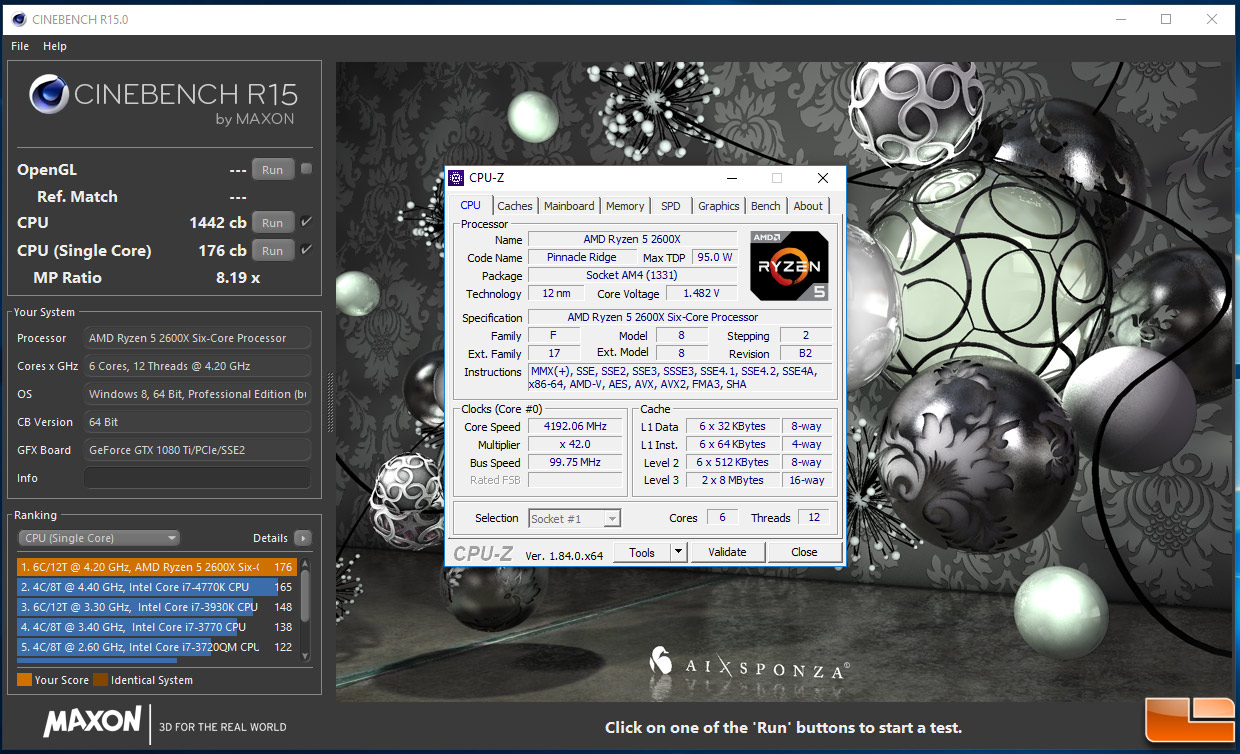Image resolution: width=1240 pixels, height=754 pixels.
Task: Toggle the OpenGL test checkbox
Action: coord(306,169)
